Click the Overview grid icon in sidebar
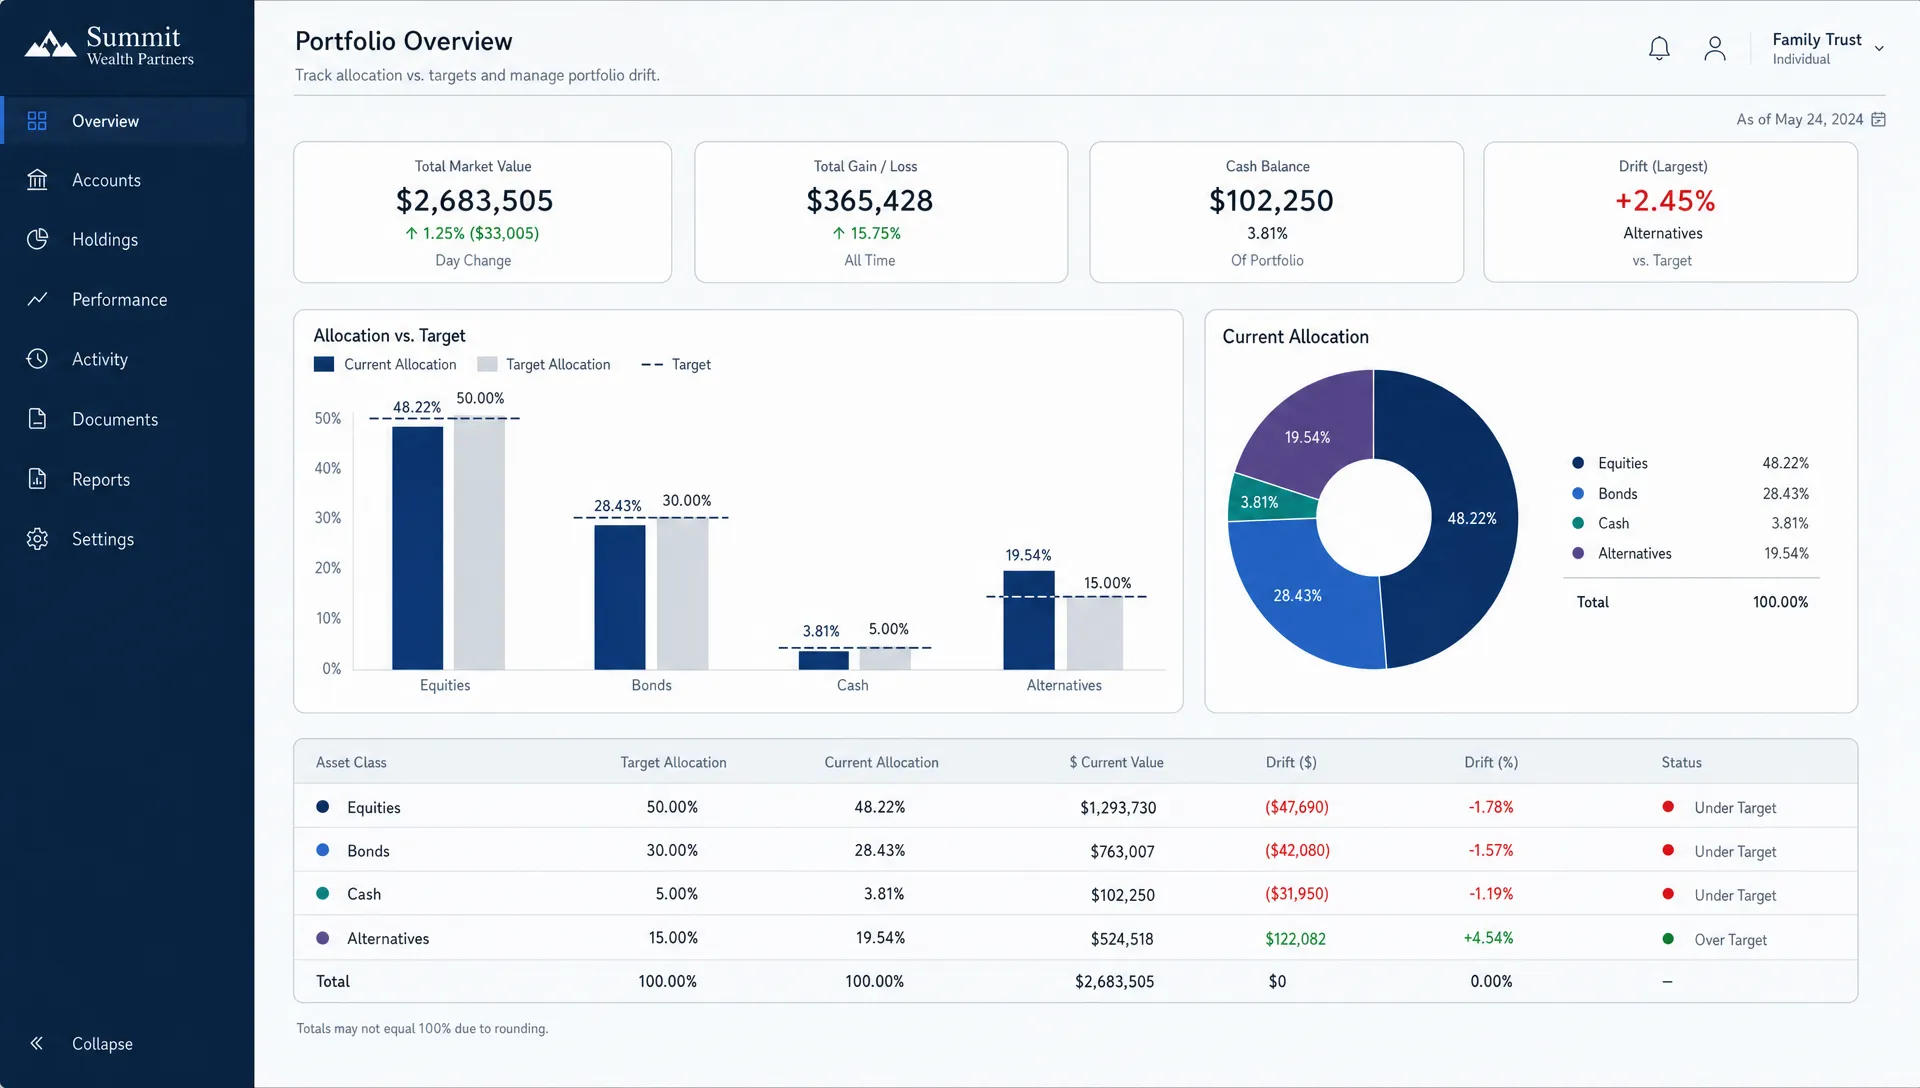 (37, 121)
